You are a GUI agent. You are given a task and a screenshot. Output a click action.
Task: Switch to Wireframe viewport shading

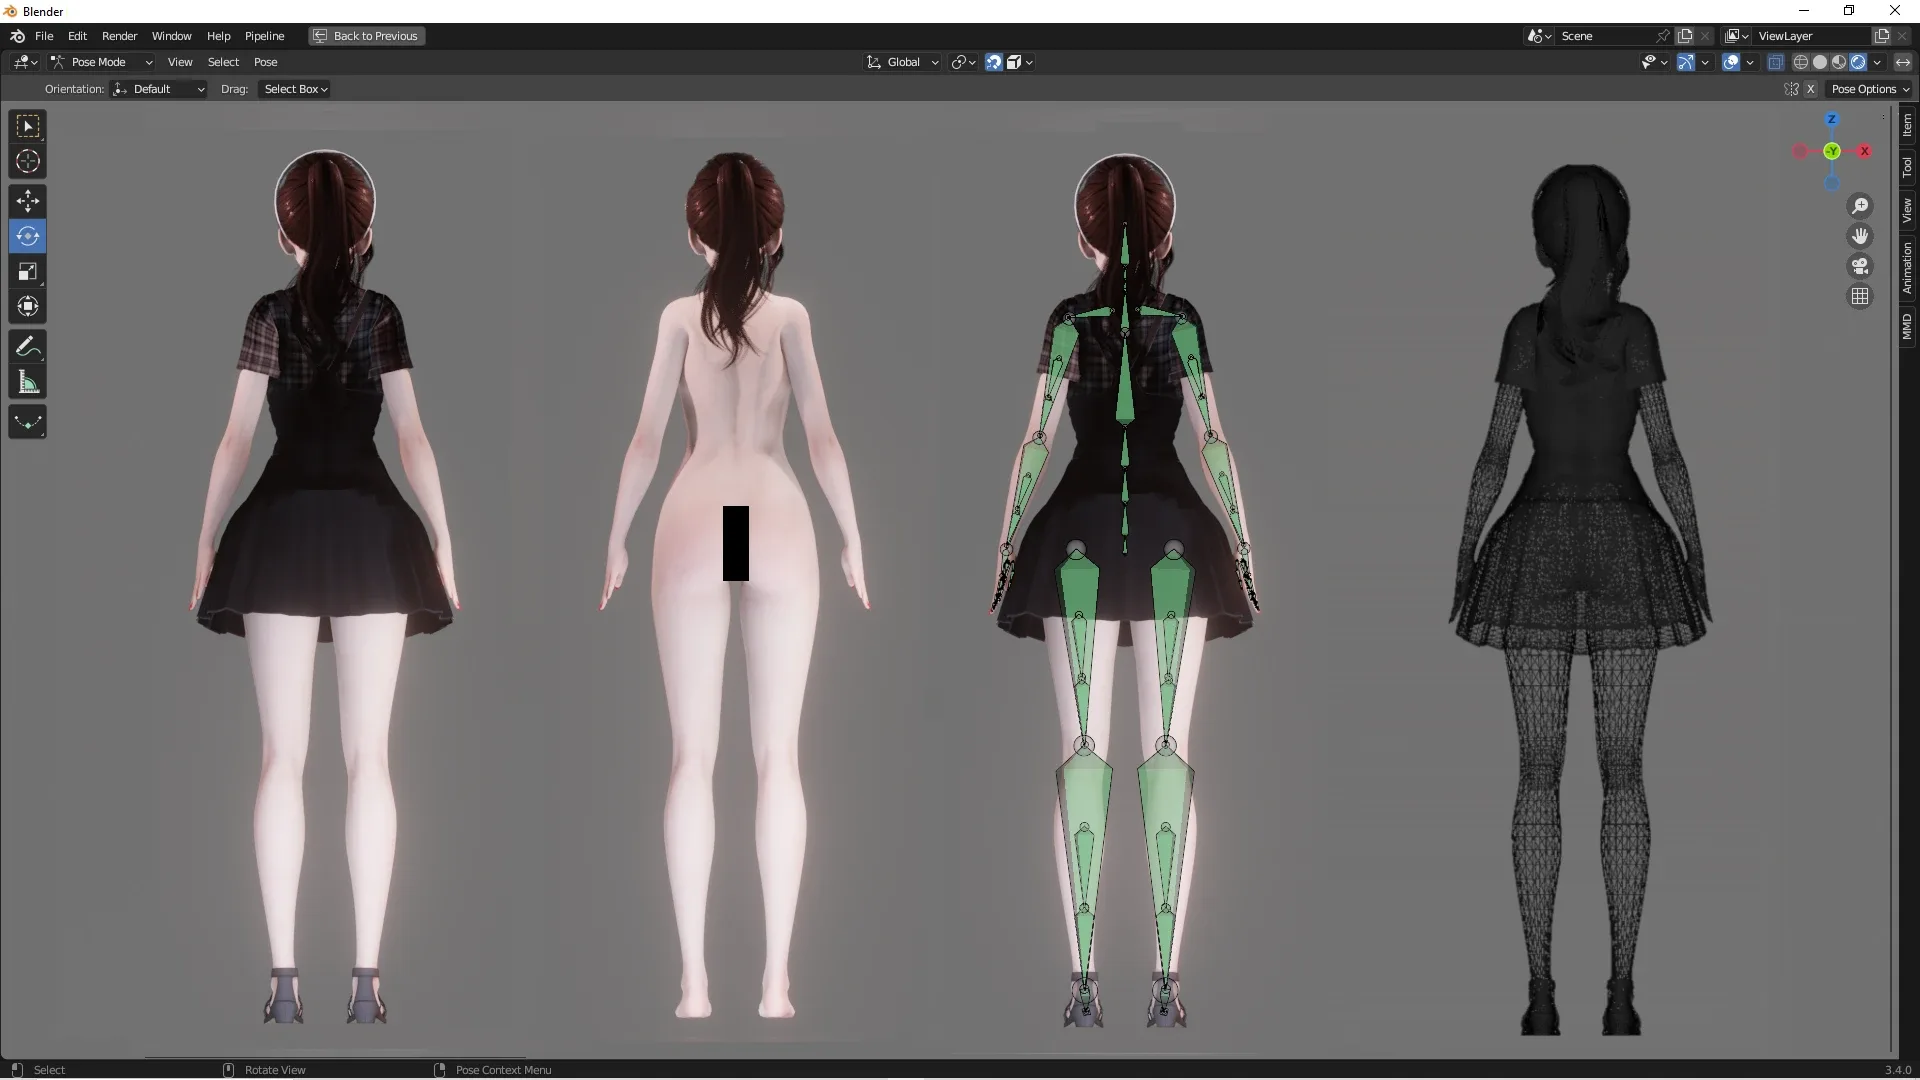point(1801,62)
